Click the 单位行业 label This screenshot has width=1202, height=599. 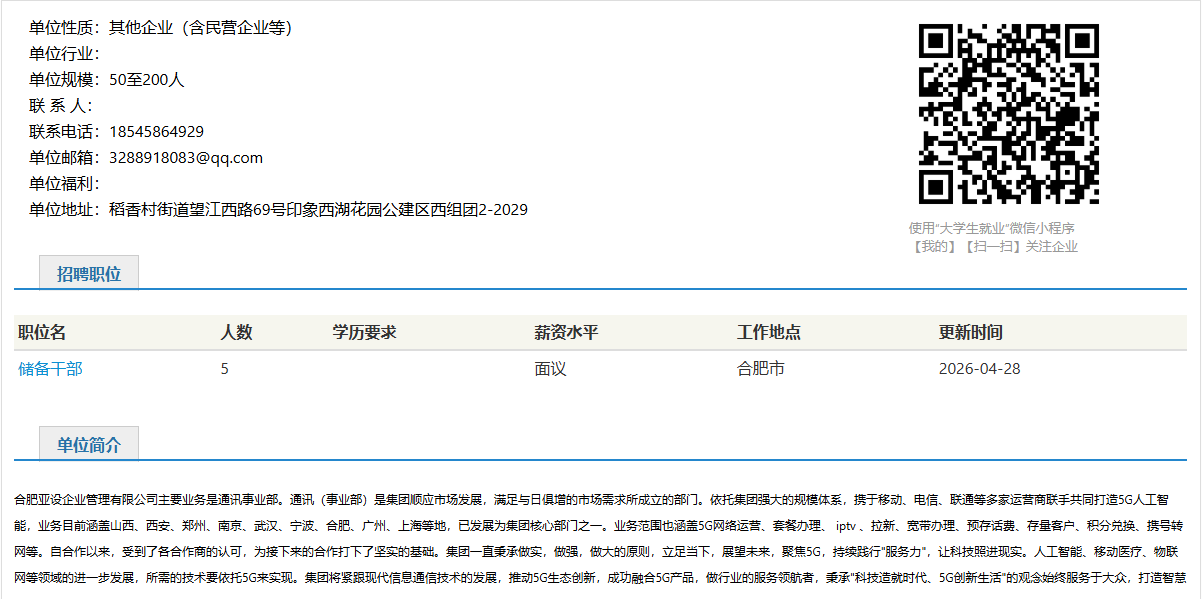click(x=65, y=53)
